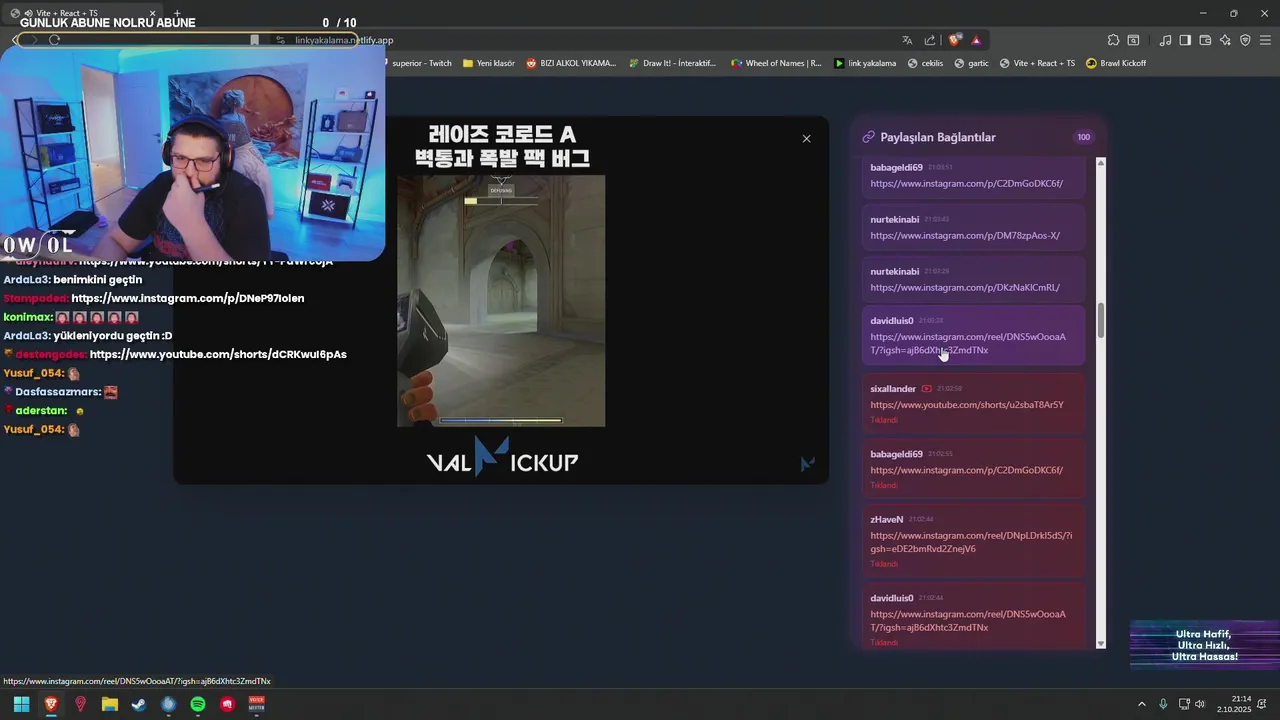Open the highlighted davidluis0 reel link

pos(968,344)
